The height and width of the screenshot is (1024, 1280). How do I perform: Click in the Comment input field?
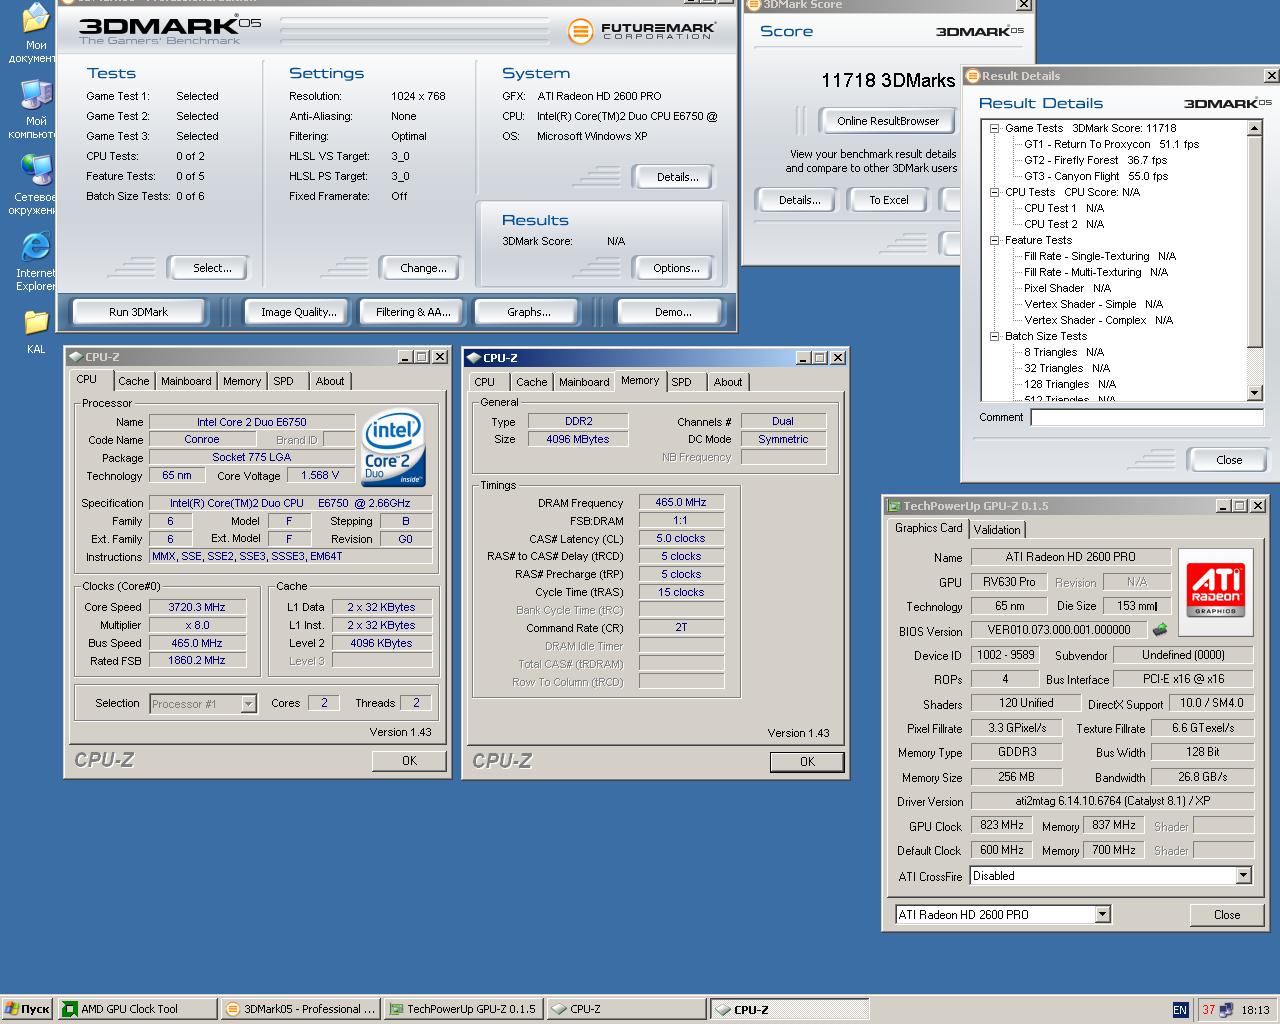[1147, 418]
